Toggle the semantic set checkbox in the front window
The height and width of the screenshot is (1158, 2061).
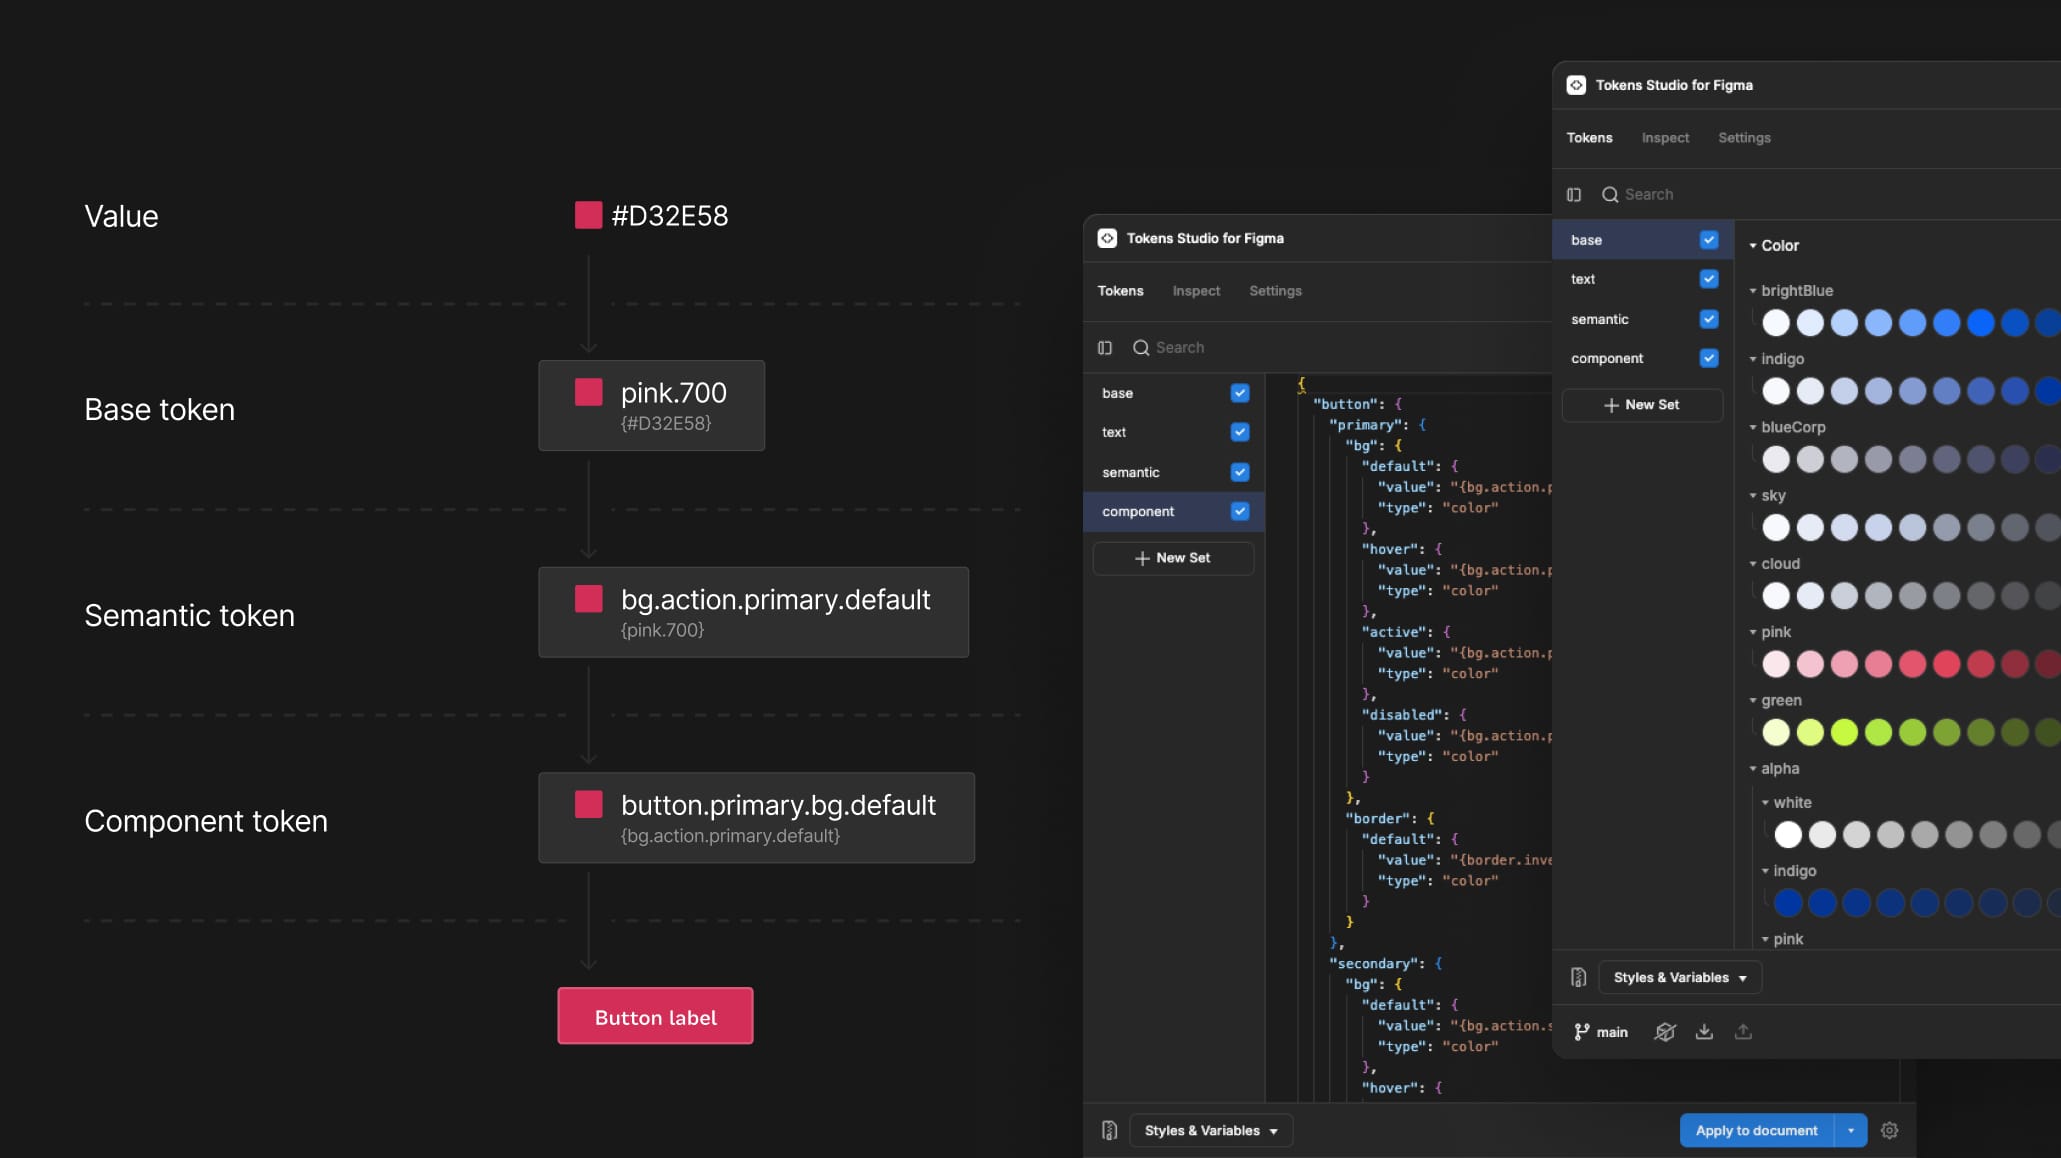[x=1709, y=319]
